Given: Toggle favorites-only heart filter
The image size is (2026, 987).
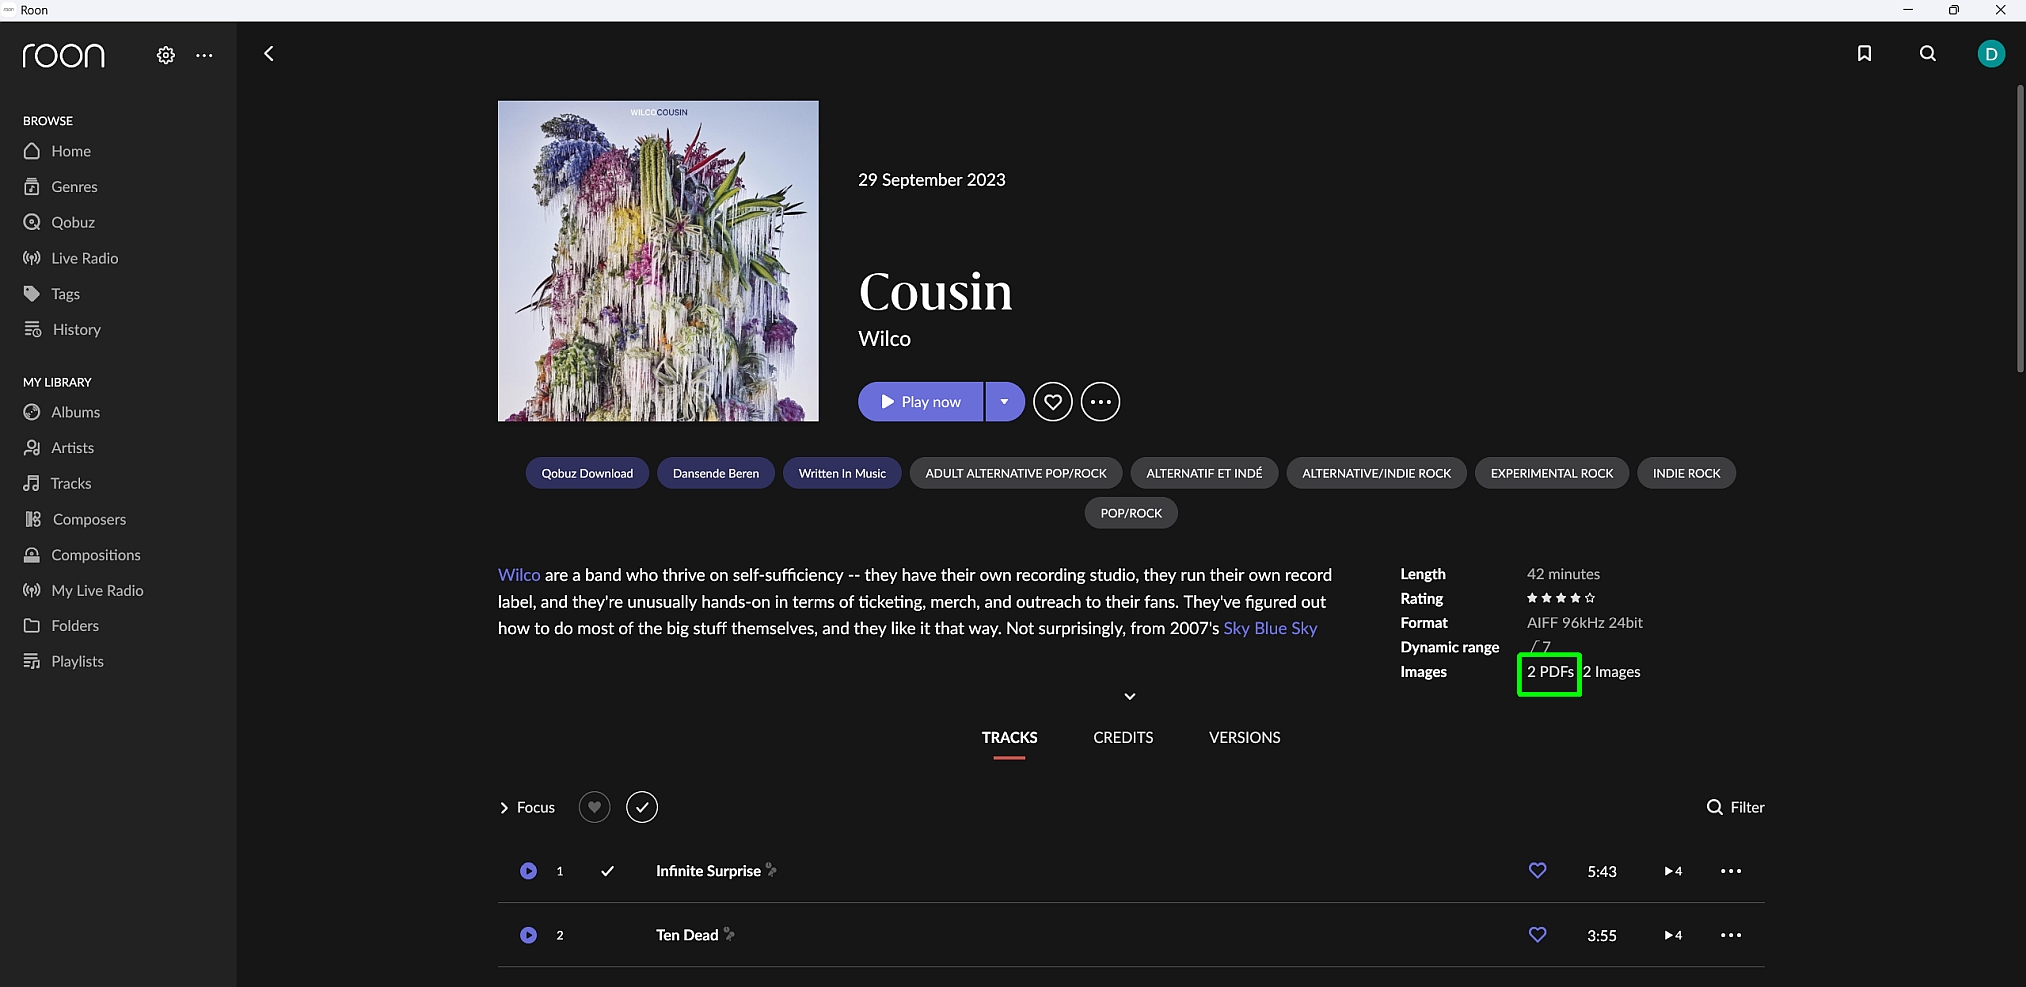Looking at the screenshot, I should coord(594,807).
